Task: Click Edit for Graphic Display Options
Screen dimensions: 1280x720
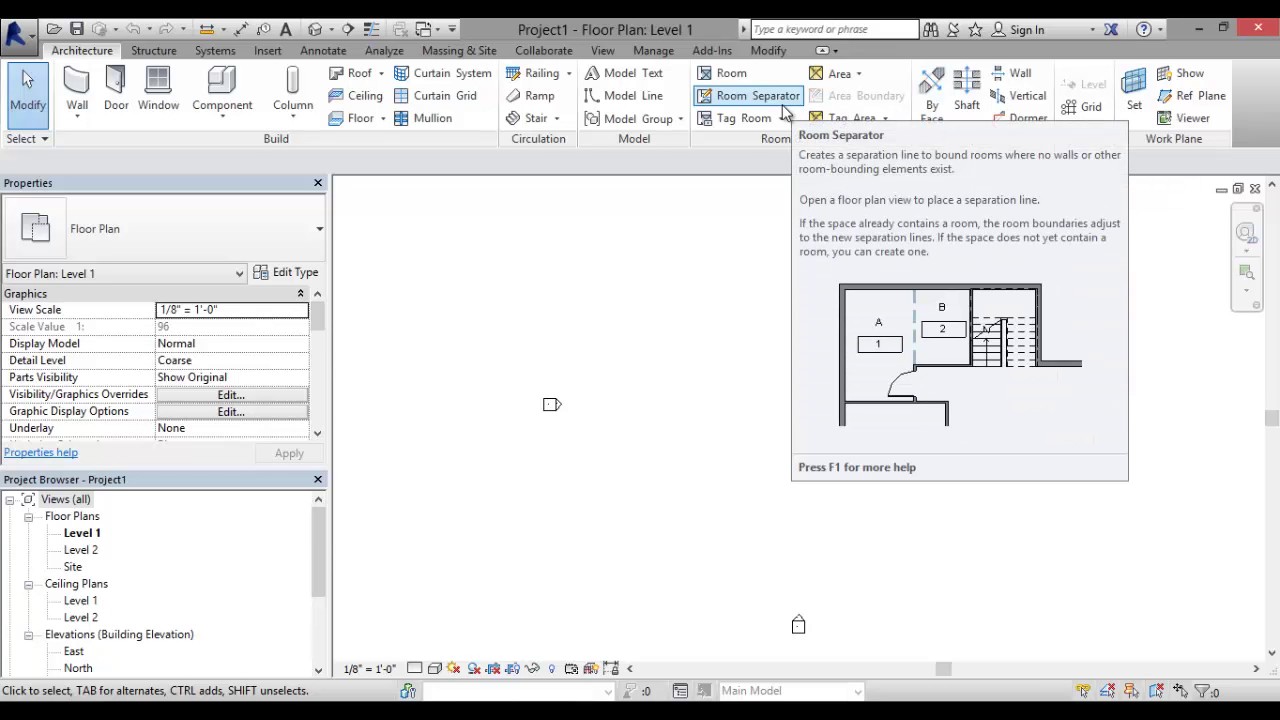Action: pyautogui.click(x=232, y=412)
